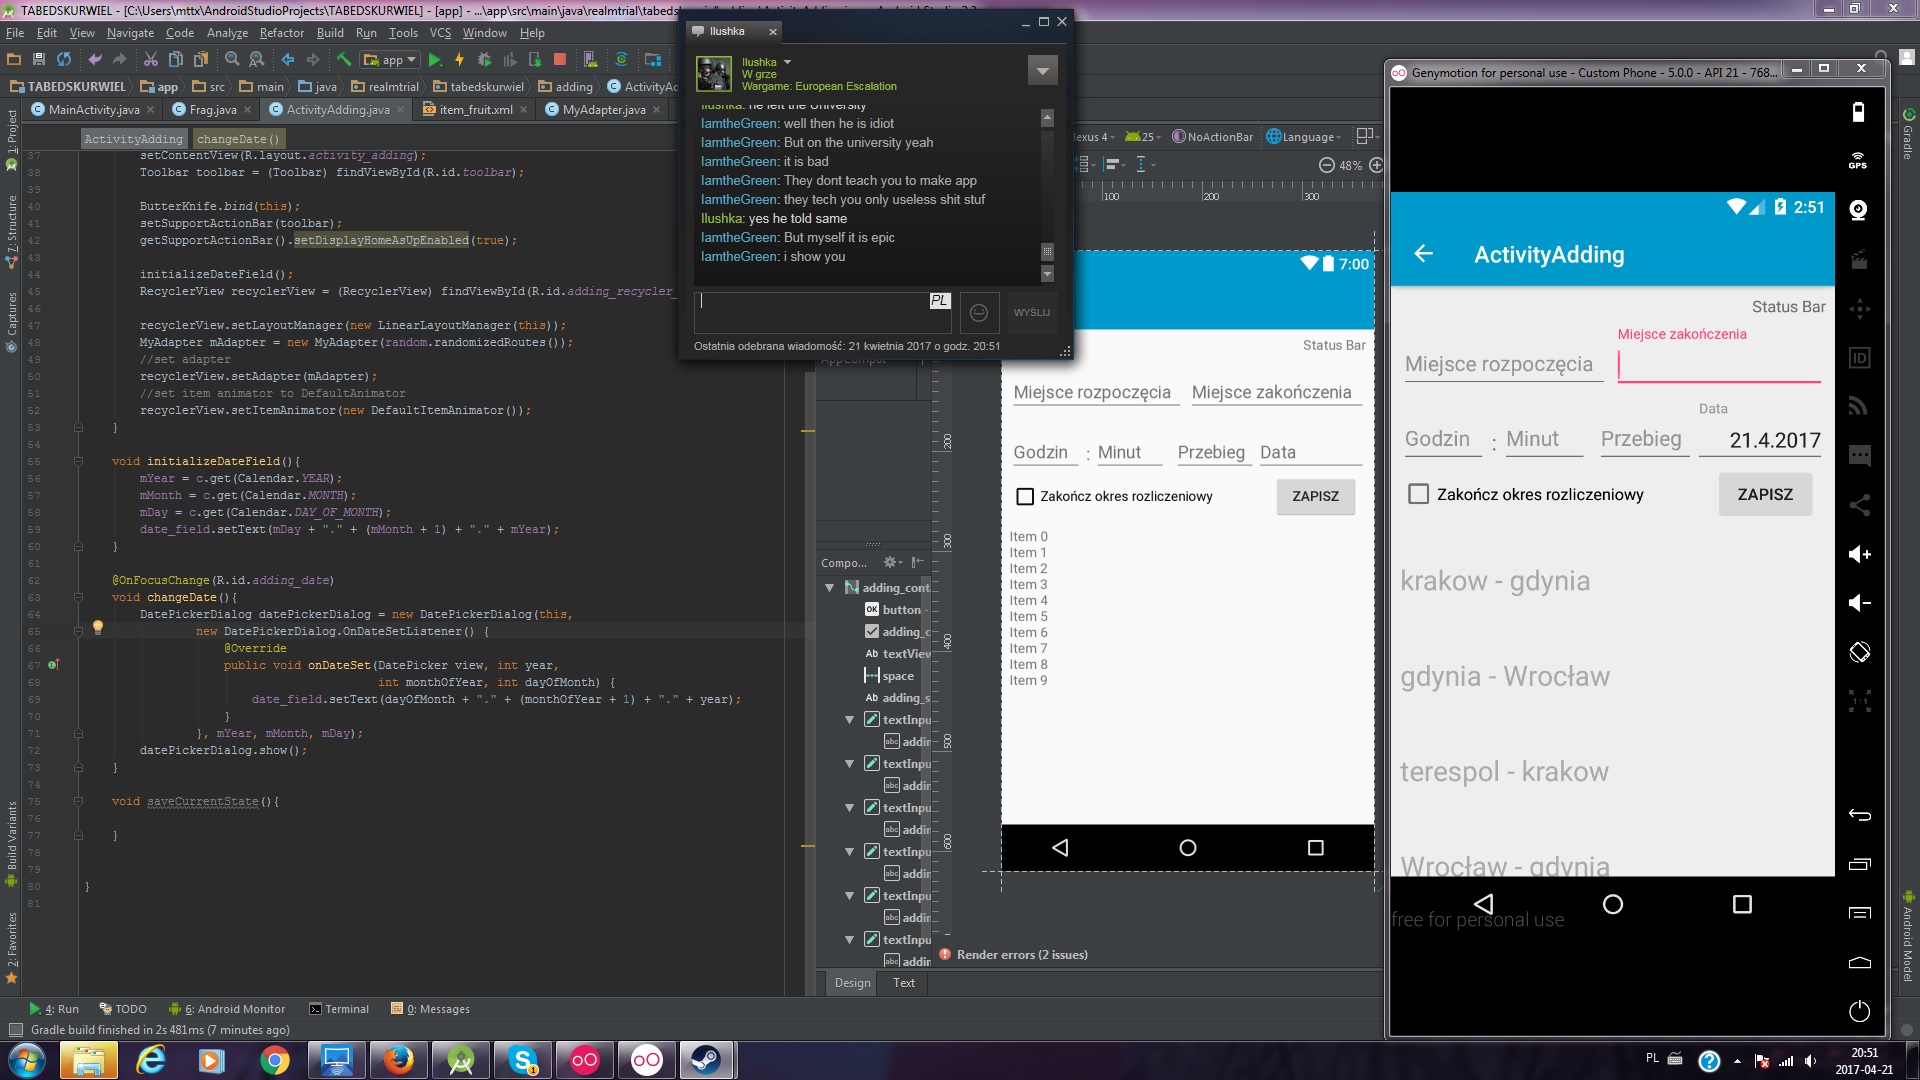Tick Zakończ okres rozliczeniowy in design preview
This screenshot has height=1080, width=1920.
point(1025,496)
